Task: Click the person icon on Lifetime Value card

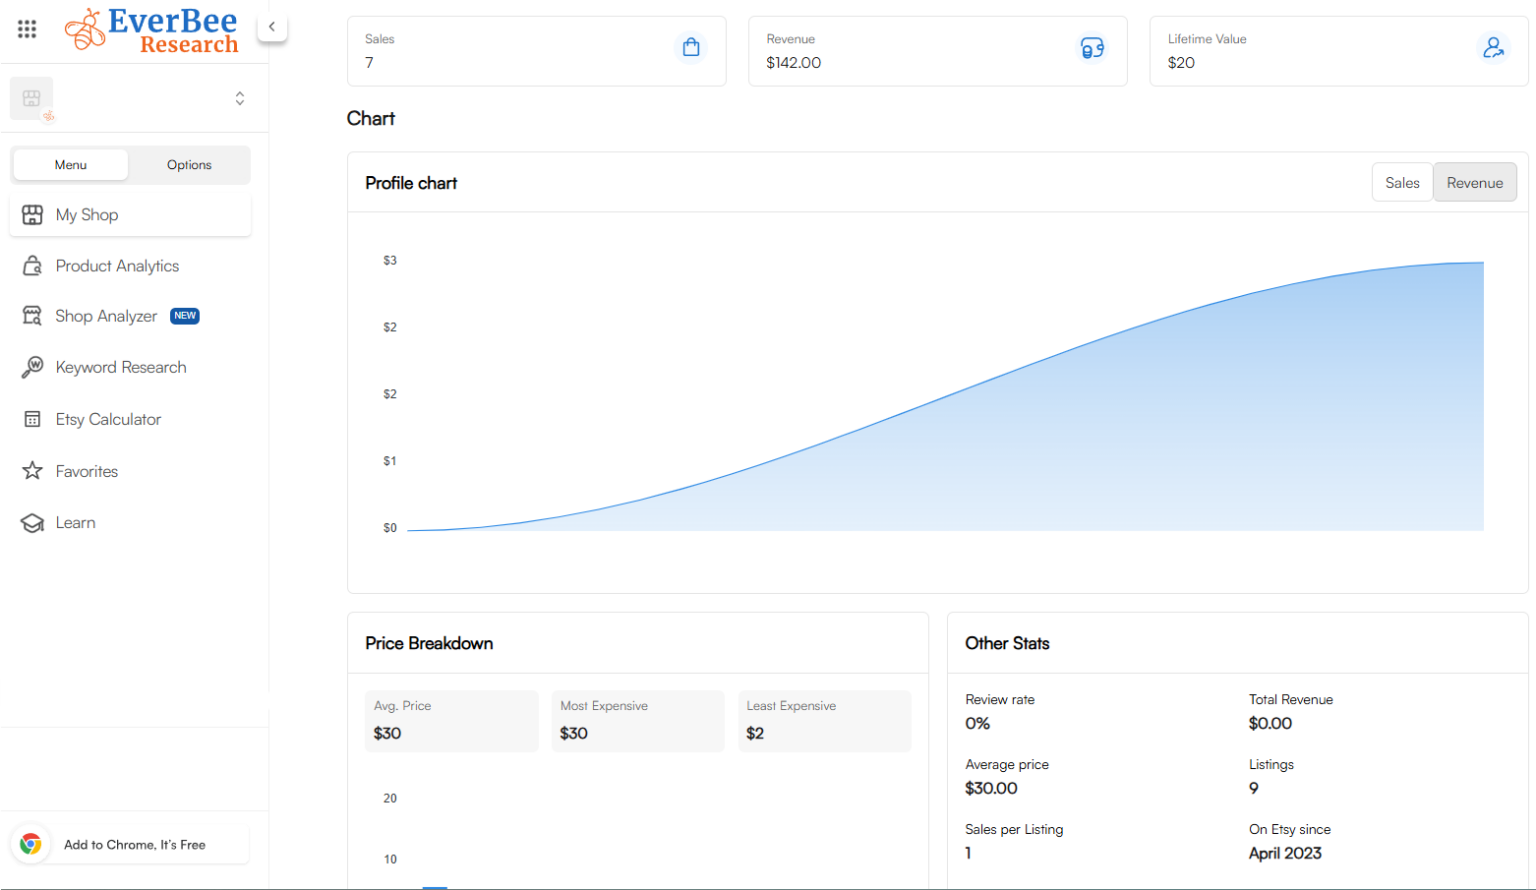Action: point(1494,47)
